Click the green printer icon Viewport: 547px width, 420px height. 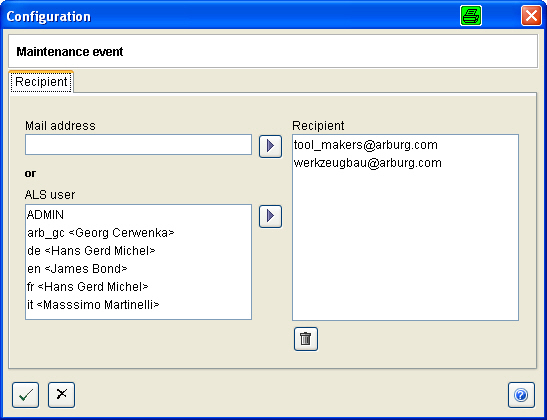coord(471,16)
